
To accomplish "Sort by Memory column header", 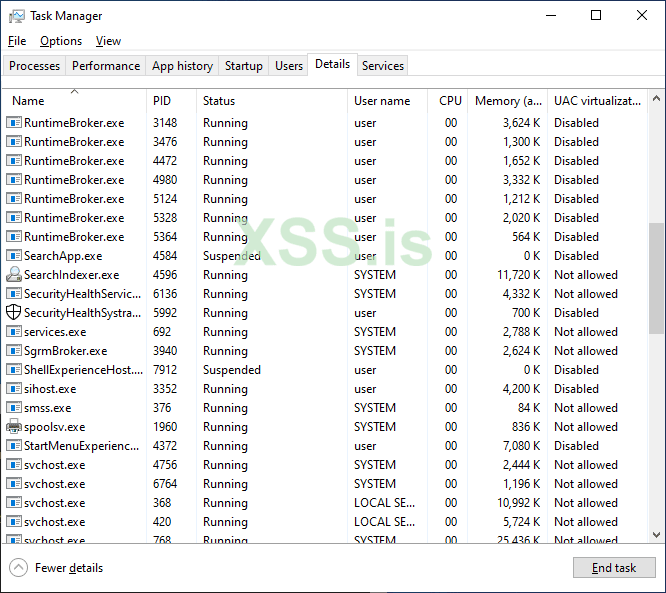I will point(508,101).
